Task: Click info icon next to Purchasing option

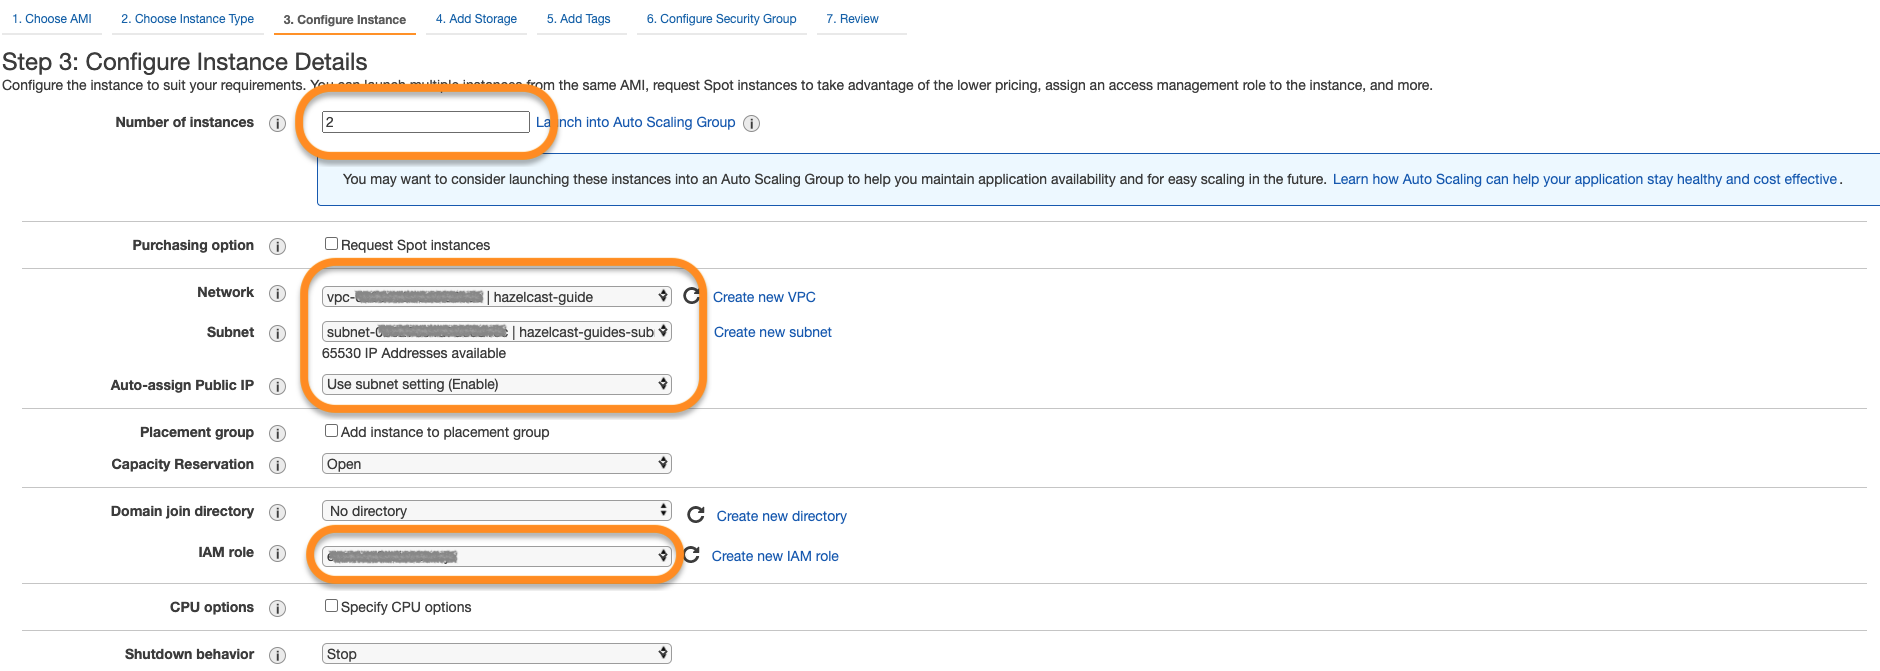Action: (x=278, y=246)
